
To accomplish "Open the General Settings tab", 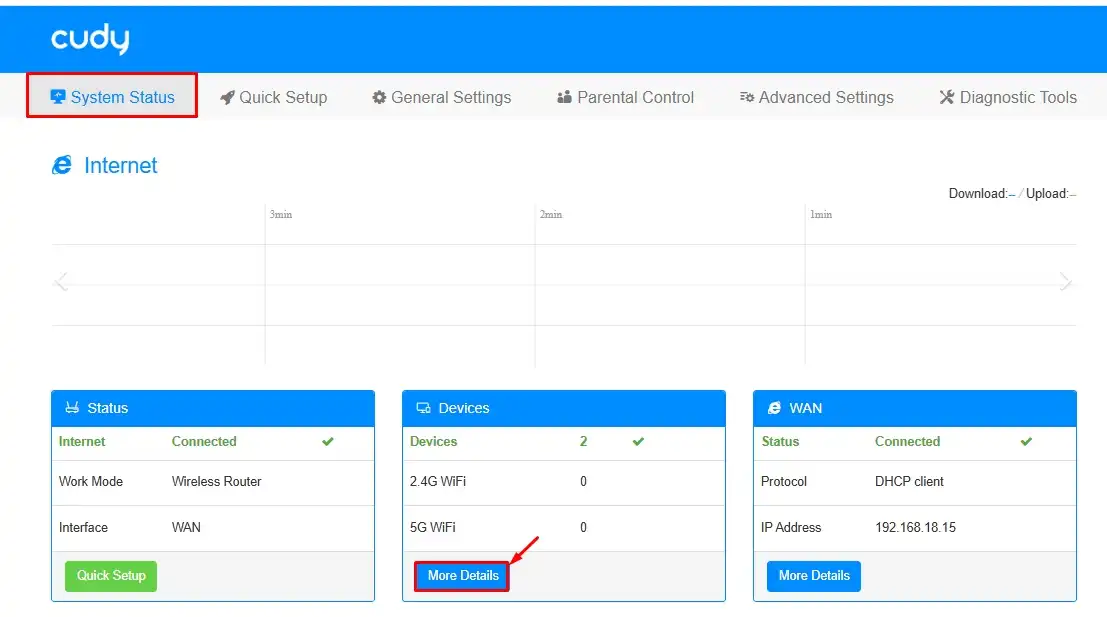I will point(442,97).
